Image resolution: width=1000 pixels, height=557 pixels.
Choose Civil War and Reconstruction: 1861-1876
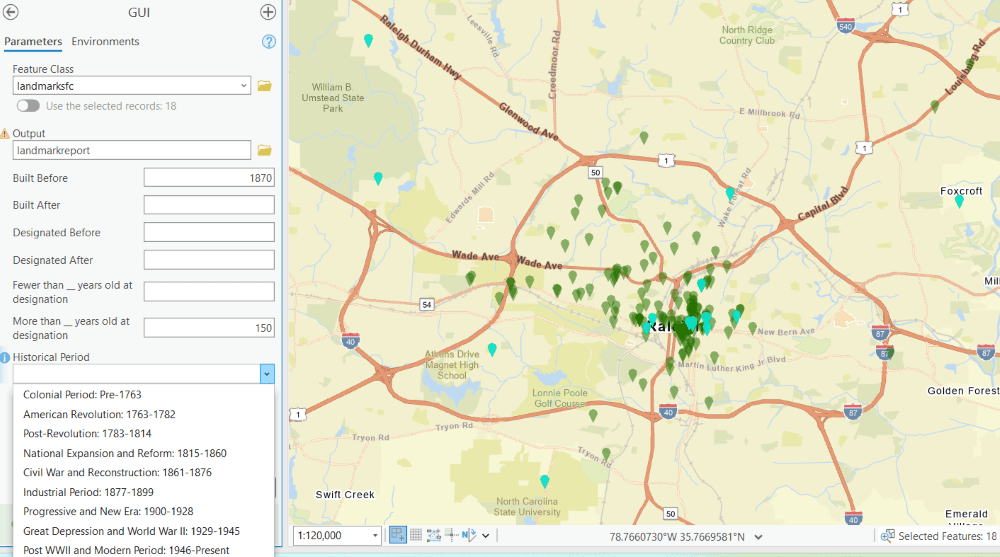click(x=117, y=473)
